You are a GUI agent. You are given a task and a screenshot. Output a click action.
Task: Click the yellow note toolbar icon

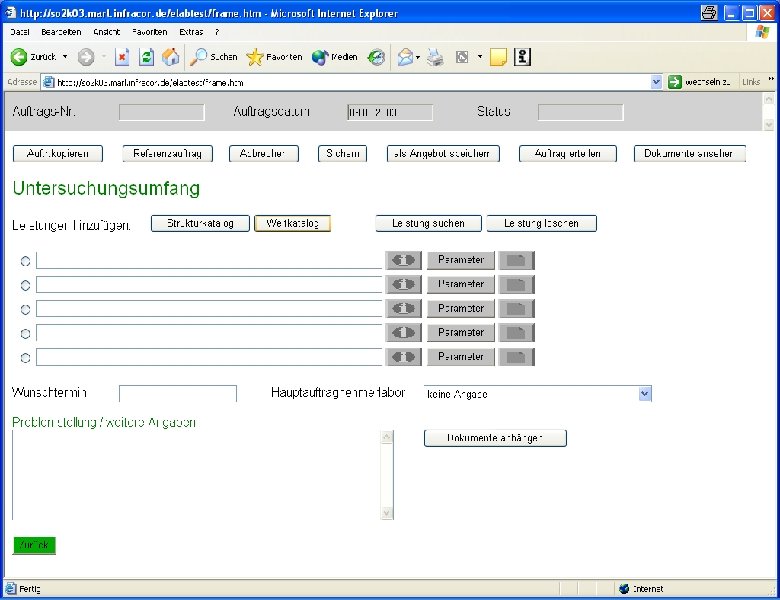point(498,57)
